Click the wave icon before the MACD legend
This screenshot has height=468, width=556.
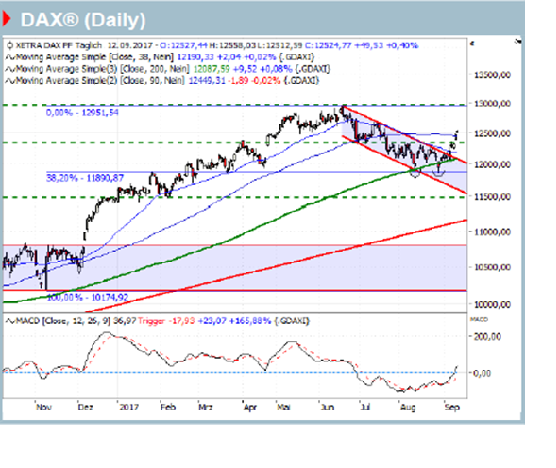[10, 321]
